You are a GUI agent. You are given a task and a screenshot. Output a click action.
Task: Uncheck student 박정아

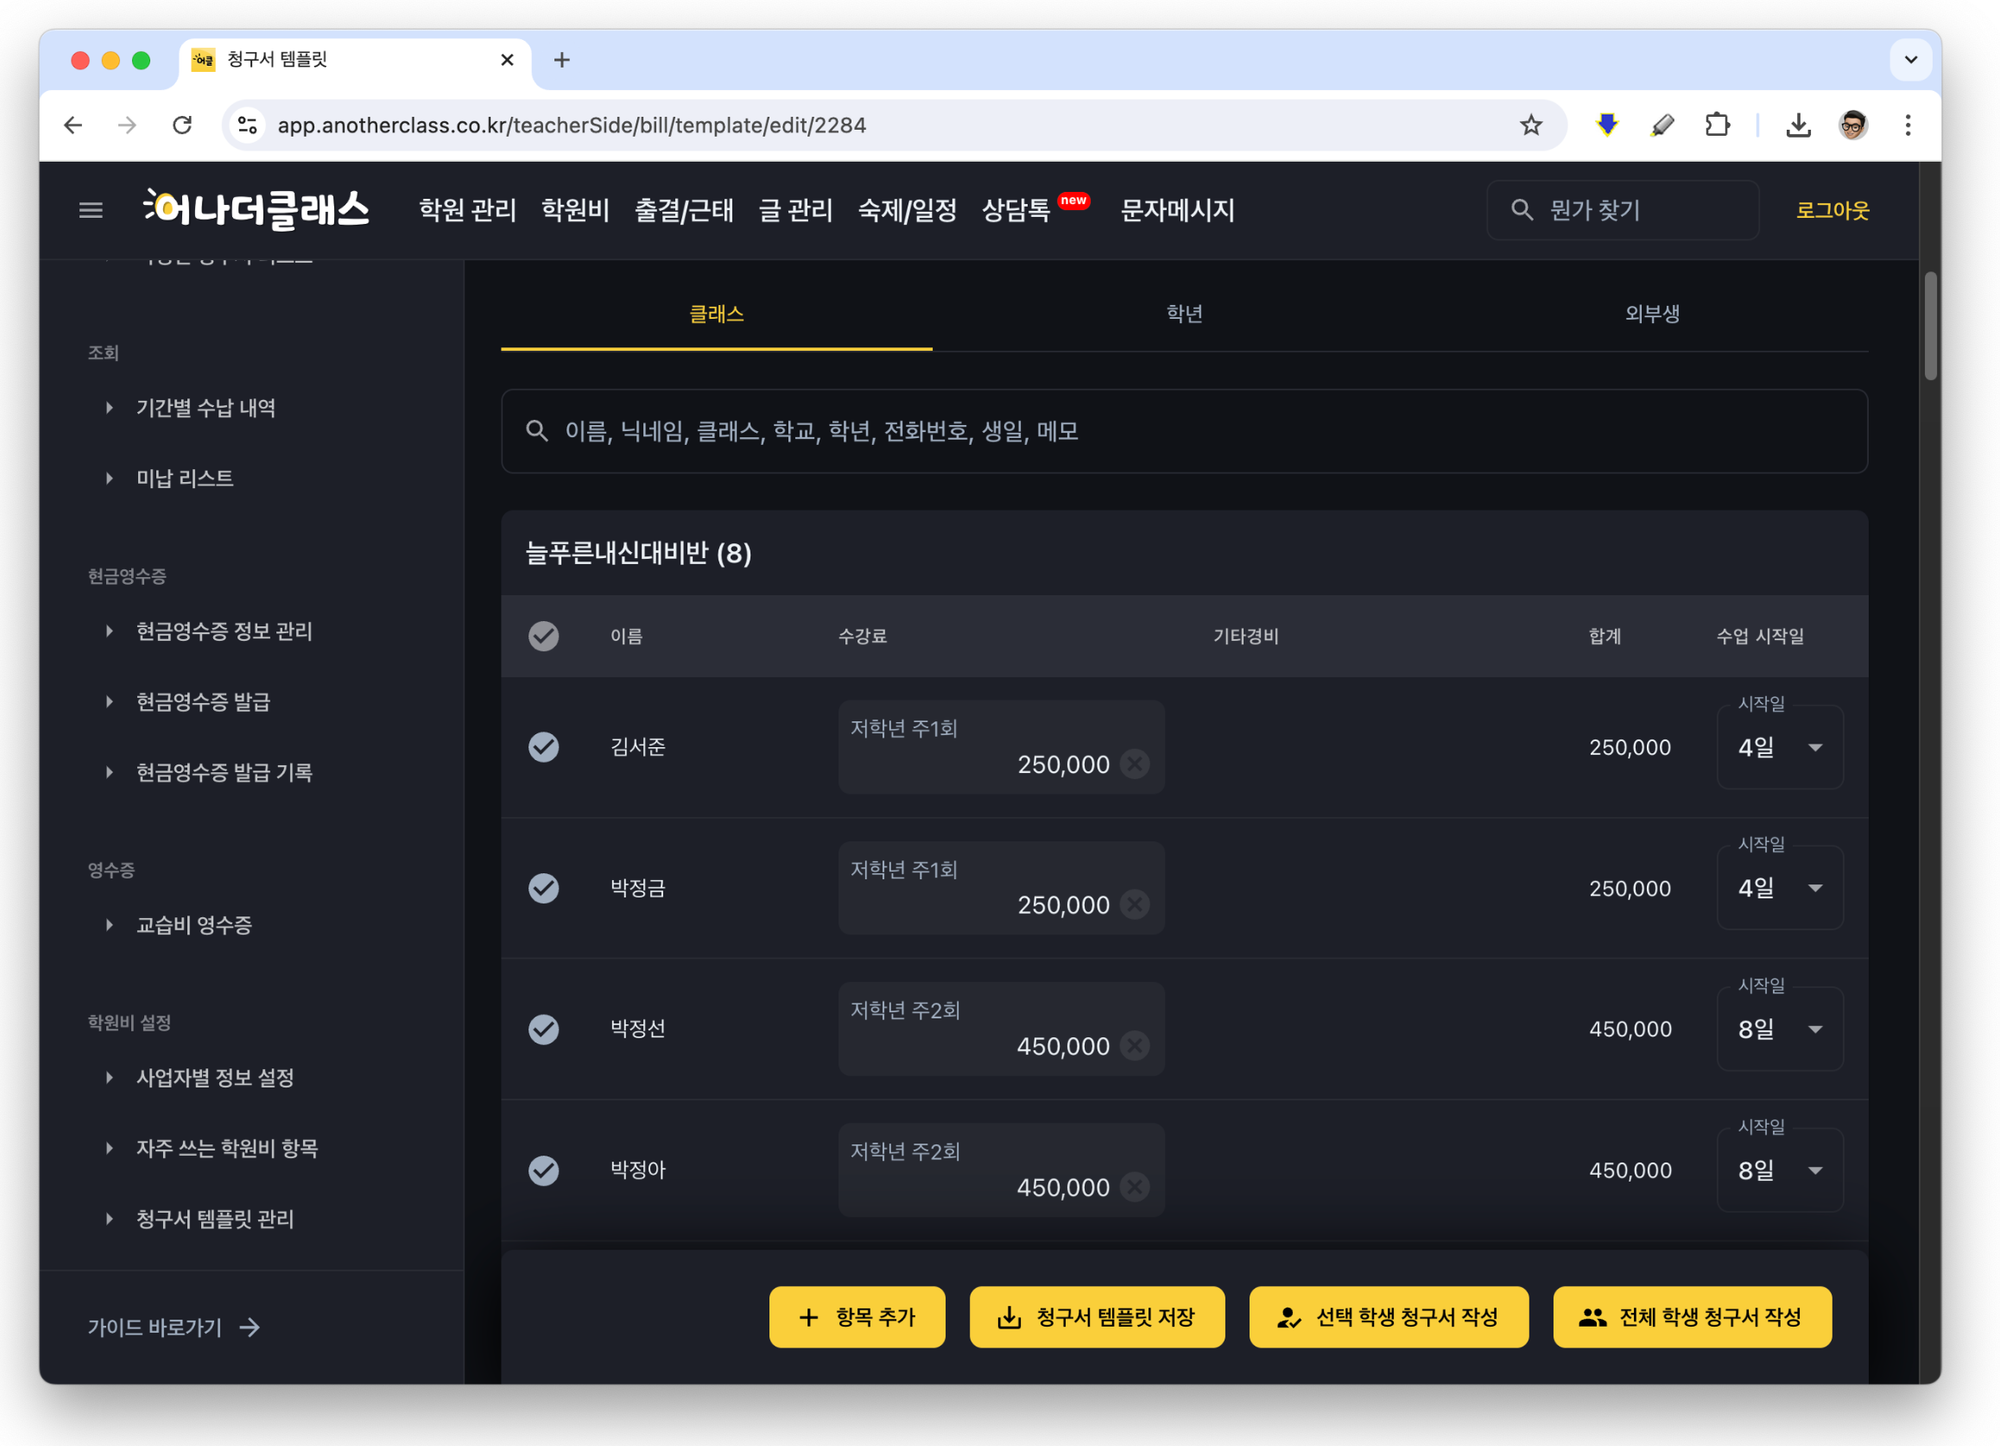tap(544, 1170)
